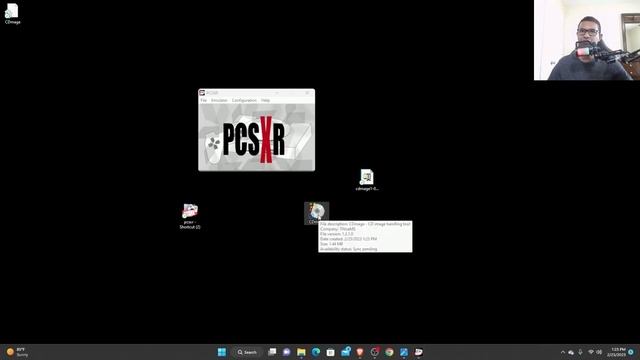Click the OneDrive cloud tray icon
This screenshot has width=640, height=360.
(571, 352)
